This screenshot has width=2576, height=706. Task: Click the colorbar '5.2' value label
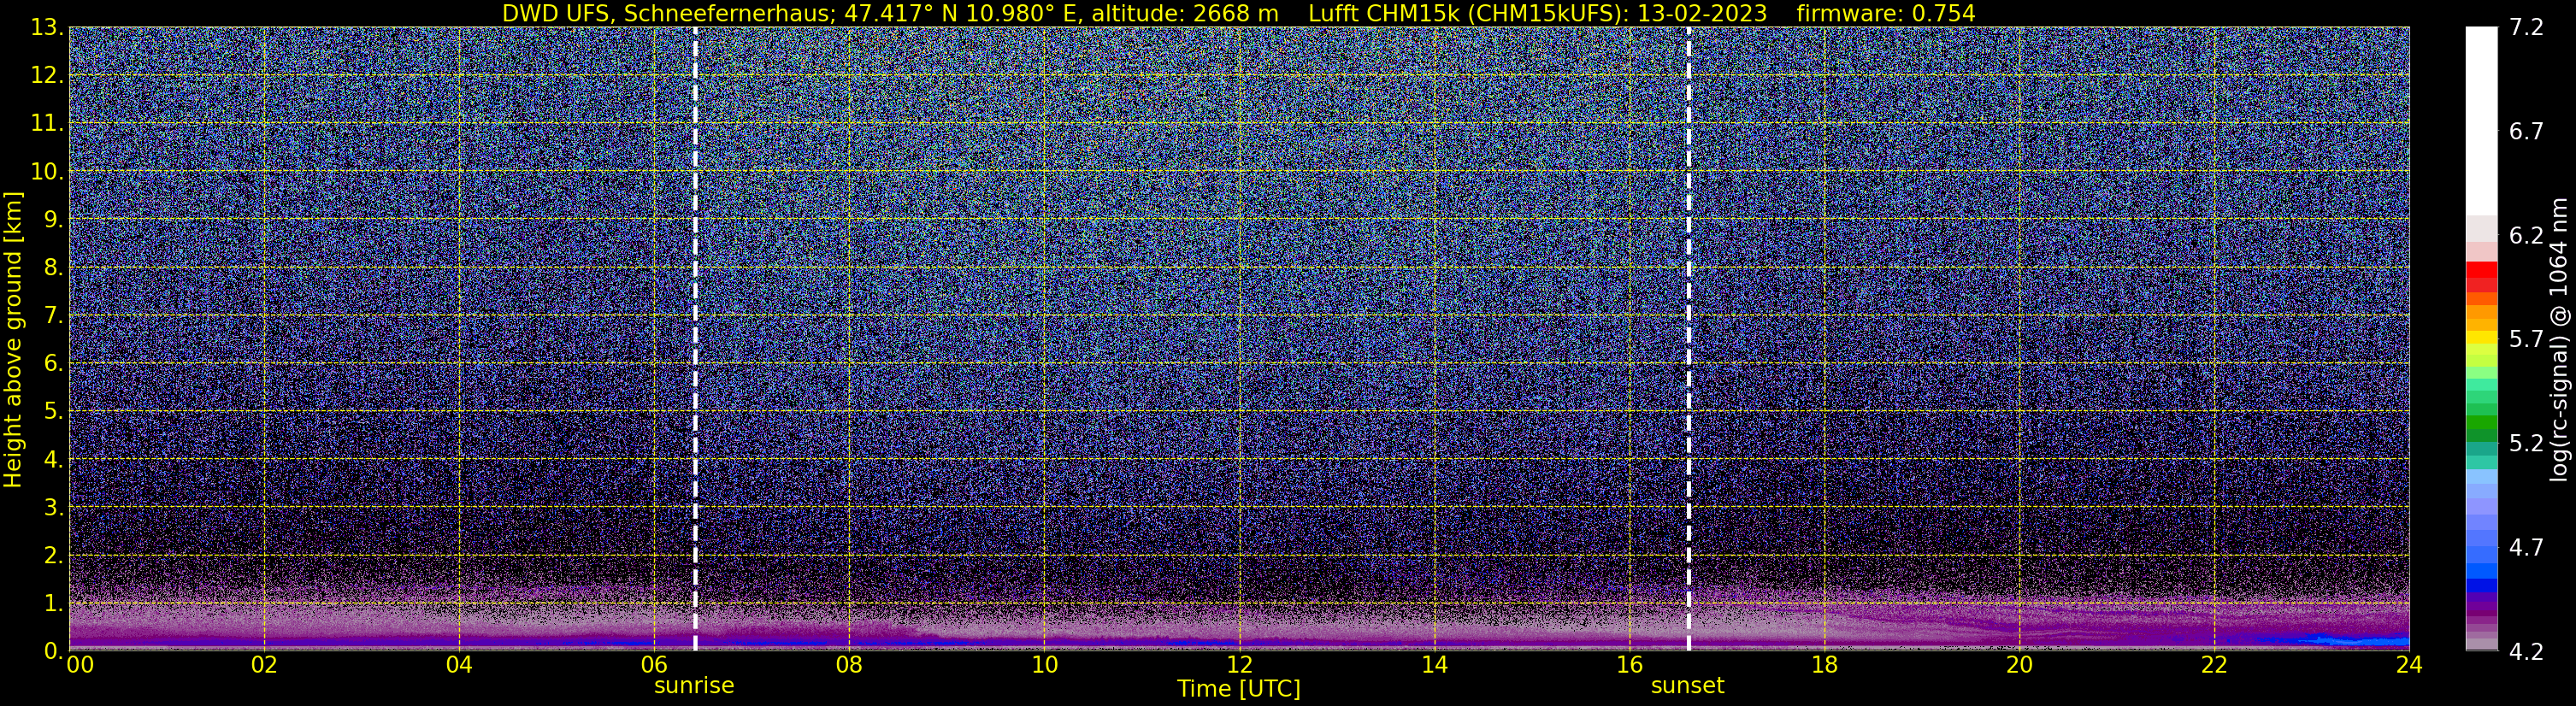click(x=2526, y=443)
